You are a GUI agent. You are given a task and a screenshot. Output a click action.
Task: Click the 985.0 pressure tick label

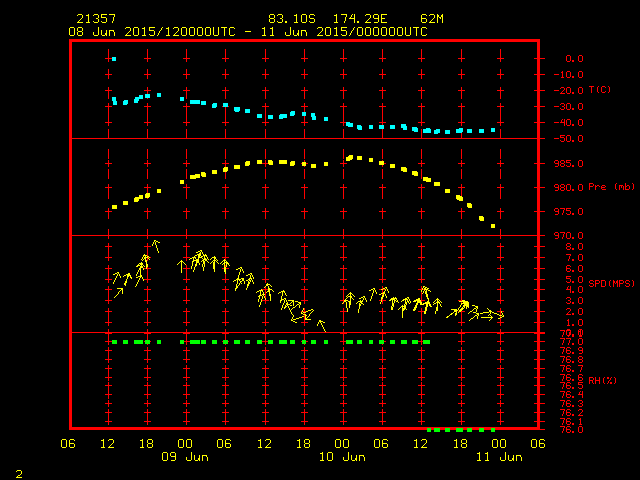tap(569, 164)
